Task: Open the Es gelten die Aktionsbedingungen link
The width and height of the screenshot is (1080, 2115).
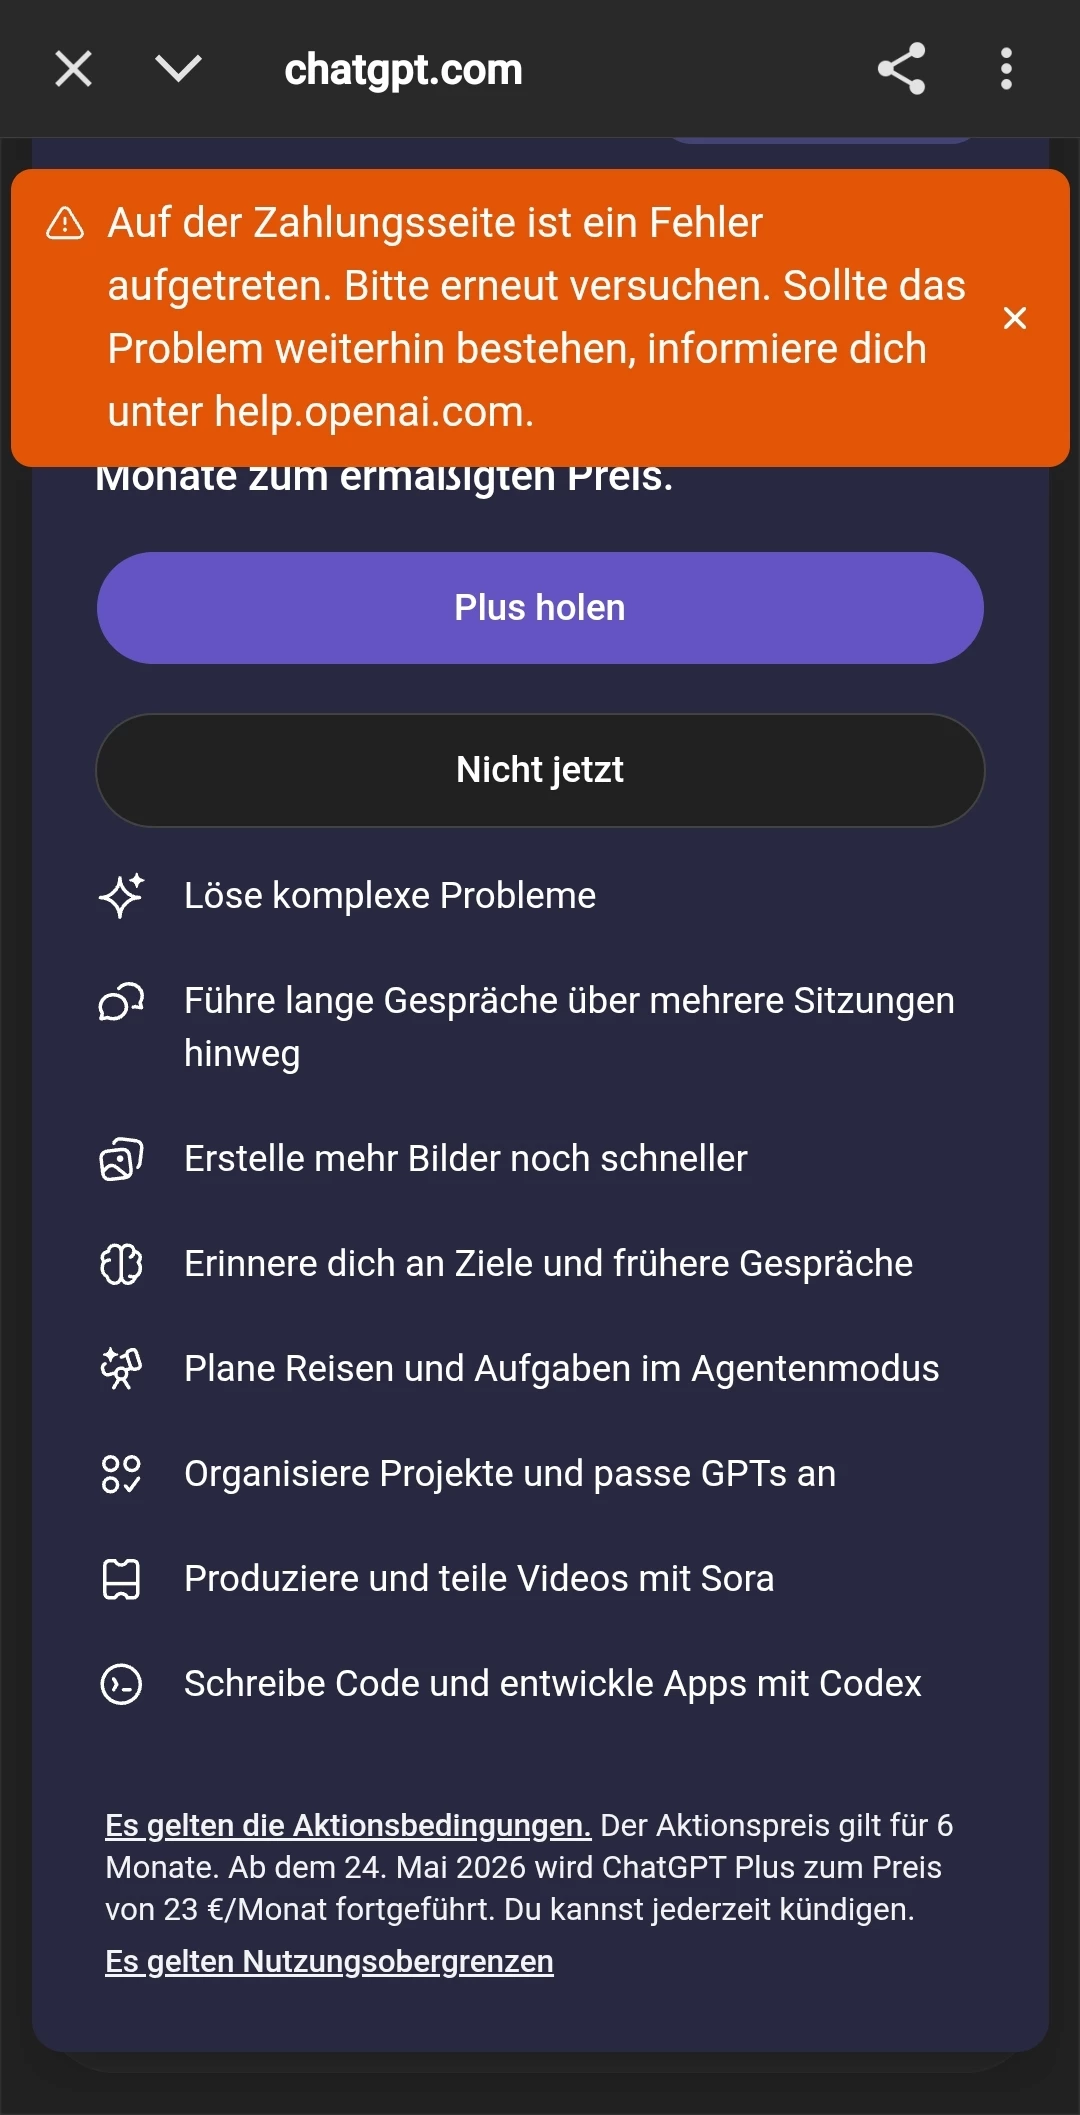Action: [348, 1825]
